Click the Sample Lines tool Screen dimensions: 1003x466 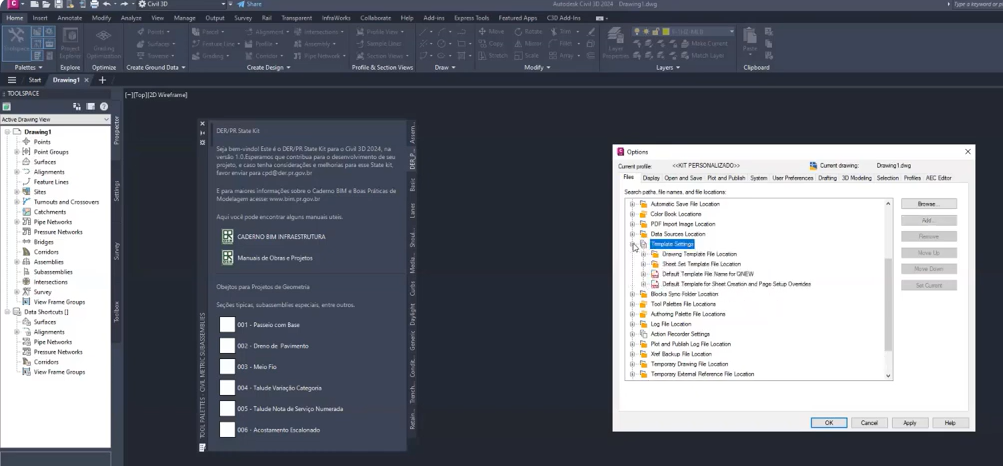379,43
